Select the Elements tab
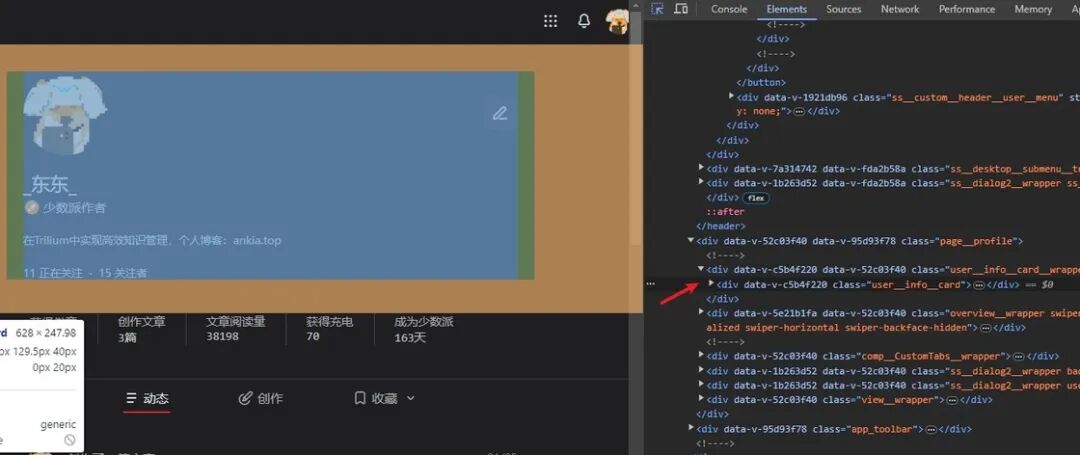 [787, 9]
